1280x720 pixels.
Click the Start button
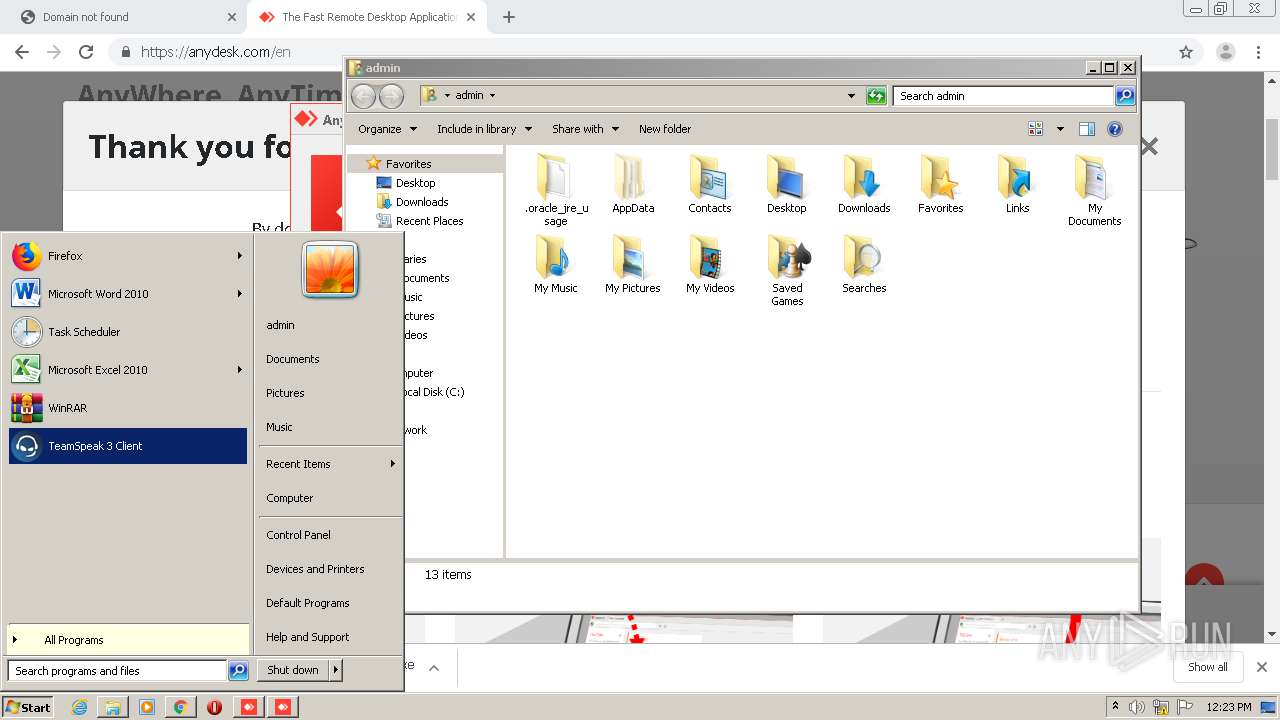click(28, 707)
